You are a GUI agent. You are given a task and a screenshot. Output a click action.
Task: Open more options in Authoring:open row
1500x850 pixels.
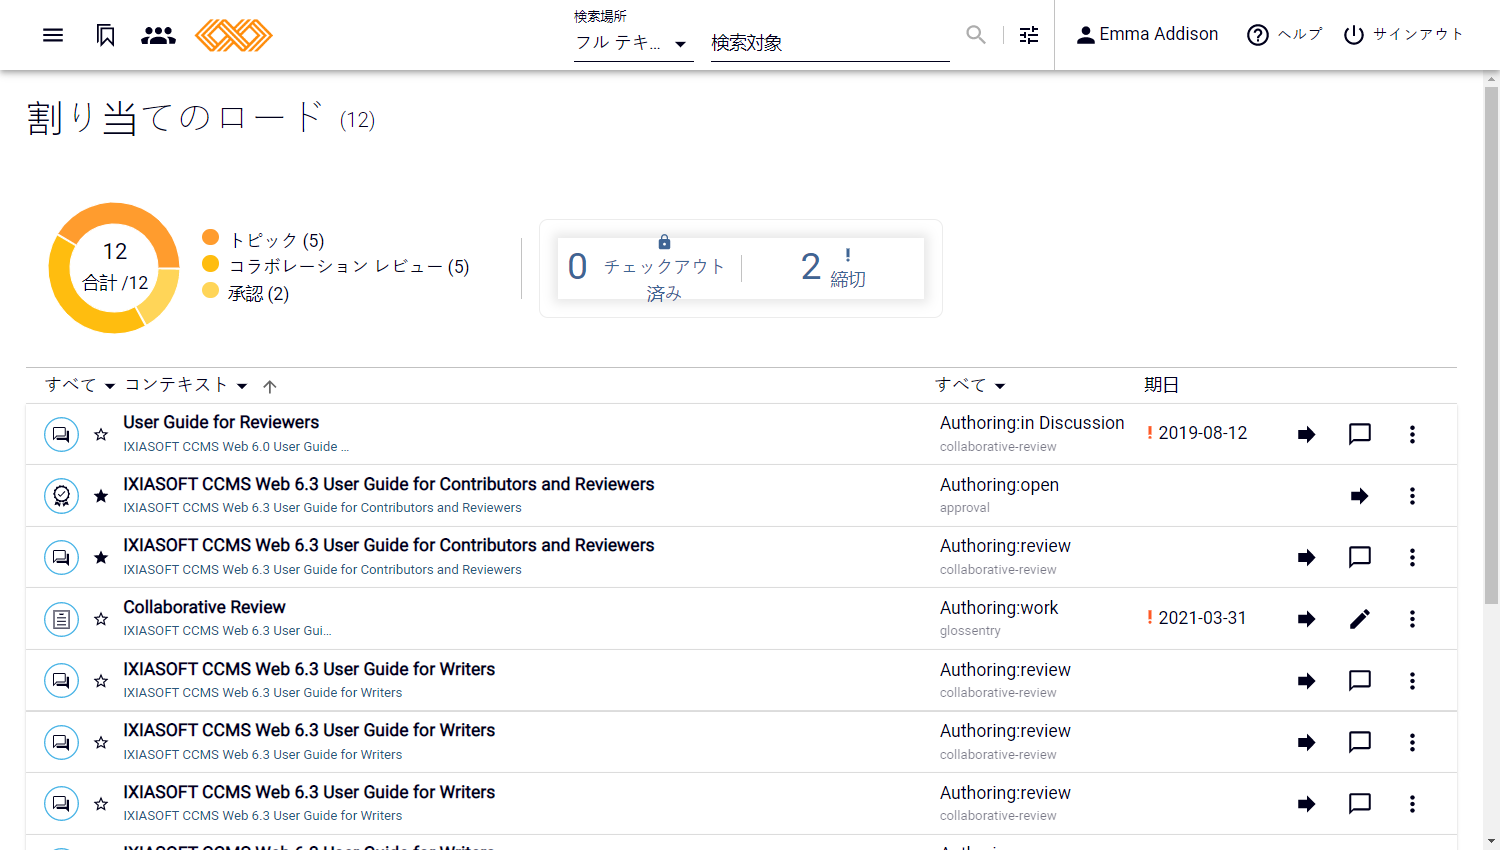(x=1412, y=496)
